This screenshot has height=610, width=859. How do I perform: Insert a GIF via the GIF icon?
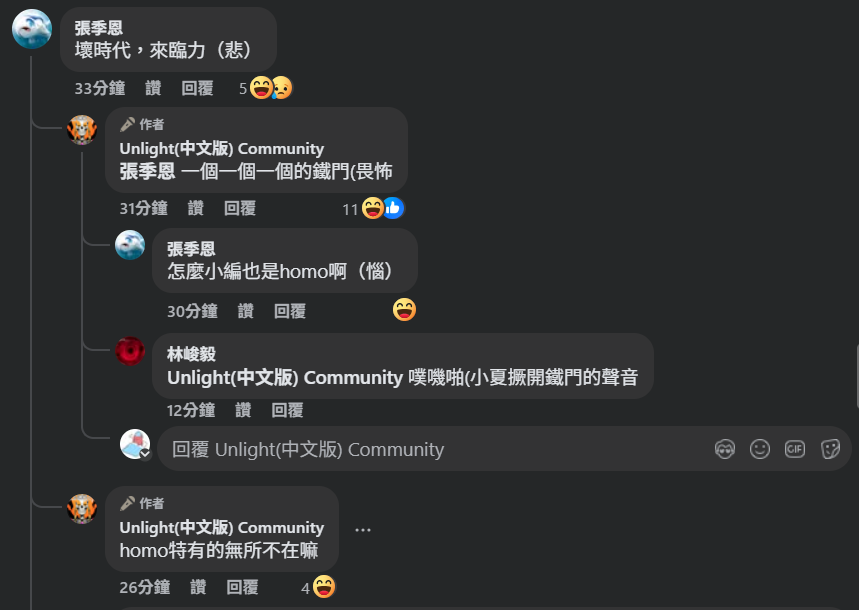(795, 449)
